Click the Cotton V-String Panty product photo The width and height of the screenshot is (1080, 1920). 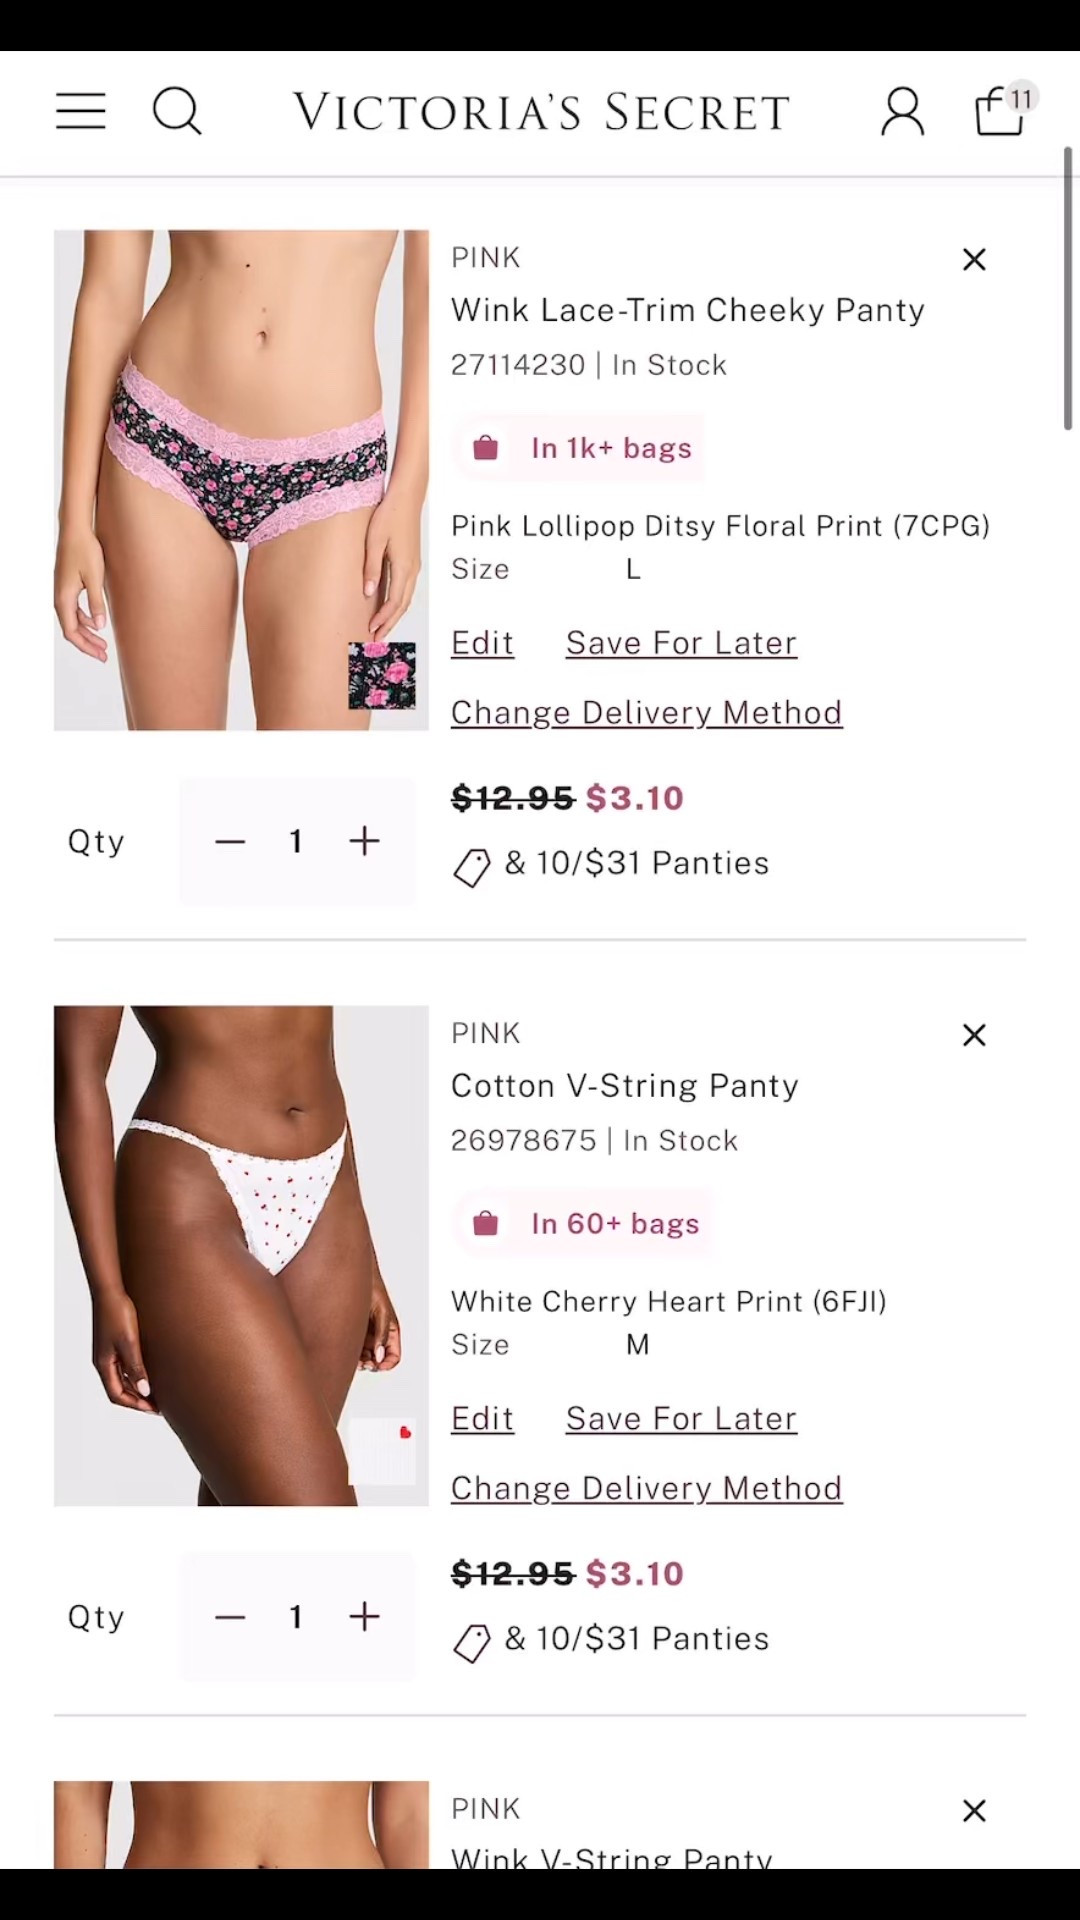[241, 1256]
